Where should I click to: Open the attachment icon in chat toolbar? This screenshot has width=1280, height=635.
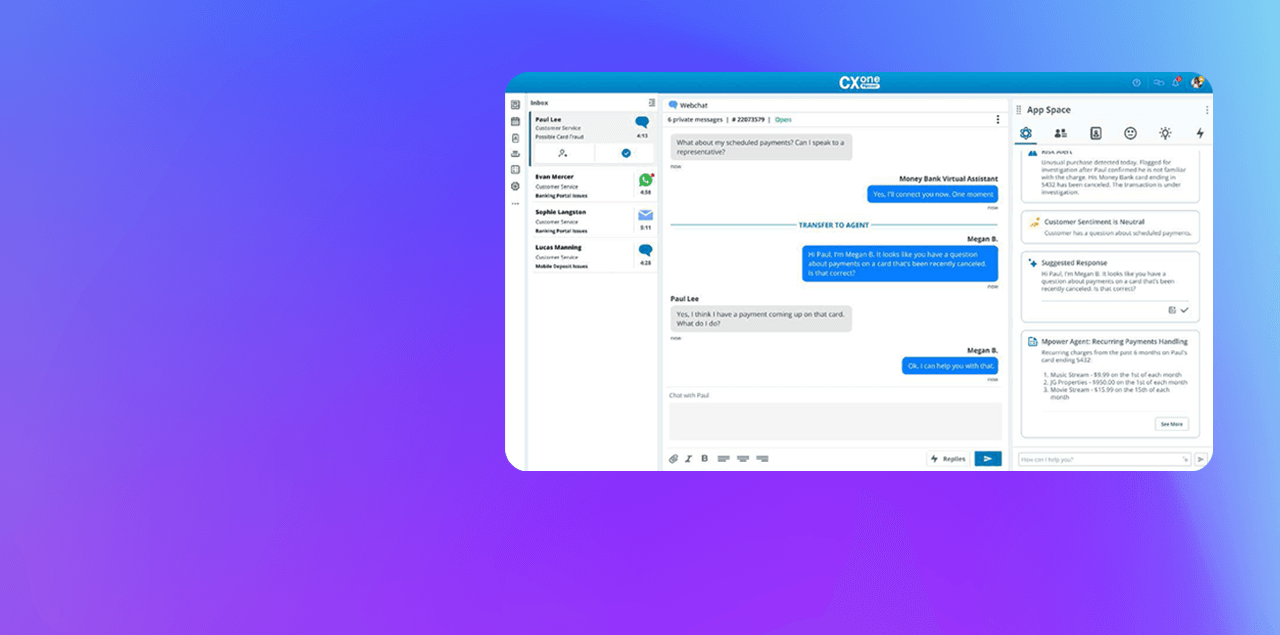673,458
